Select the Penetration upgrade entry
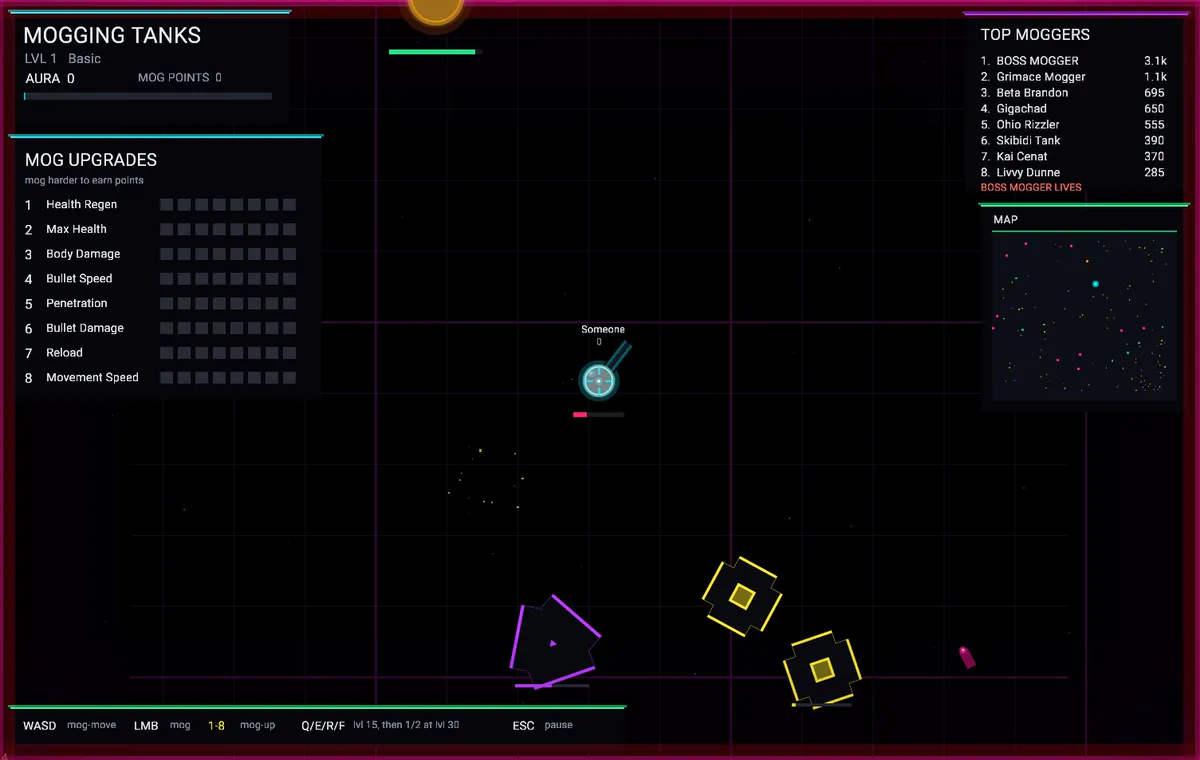1200x760 pixels. pyautogui.click(x=160, y=303)
